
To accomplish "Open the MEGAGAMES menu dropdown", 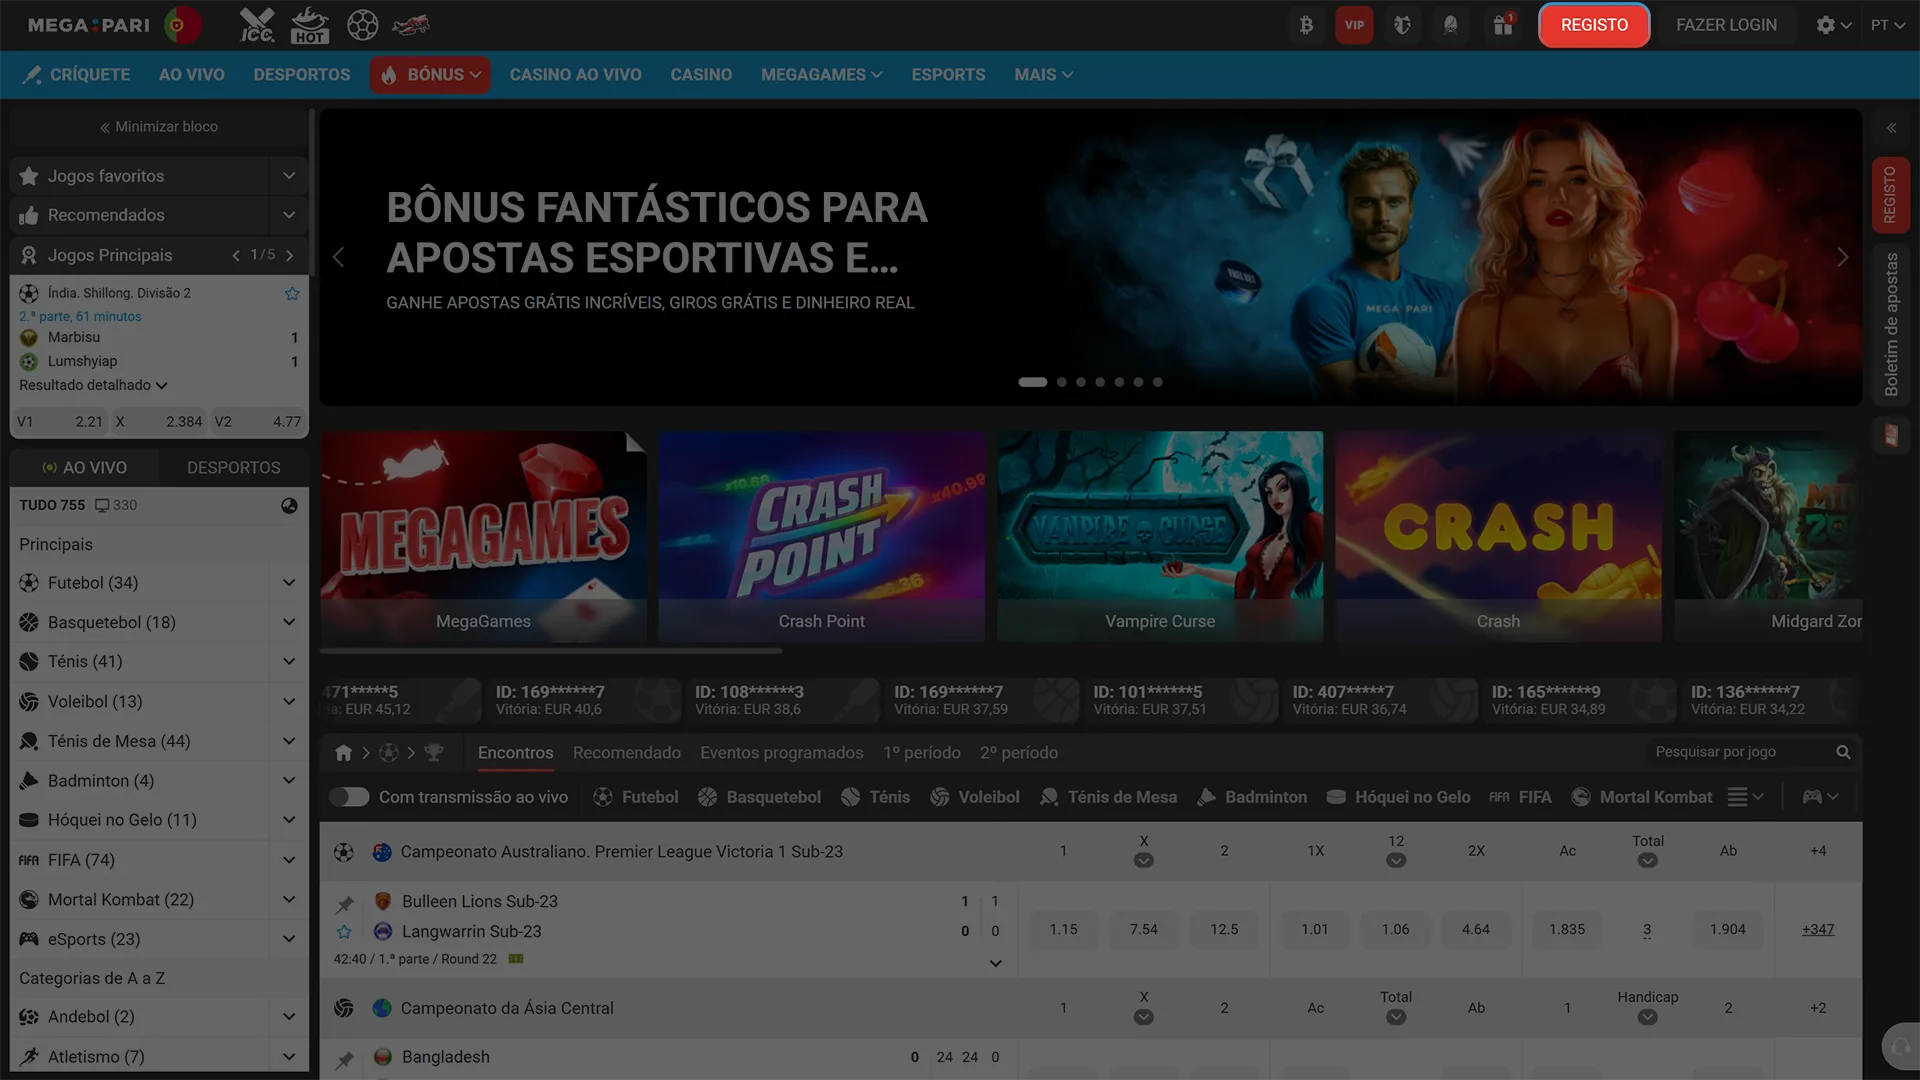I will pyautogui.click(x=821, y=75).
